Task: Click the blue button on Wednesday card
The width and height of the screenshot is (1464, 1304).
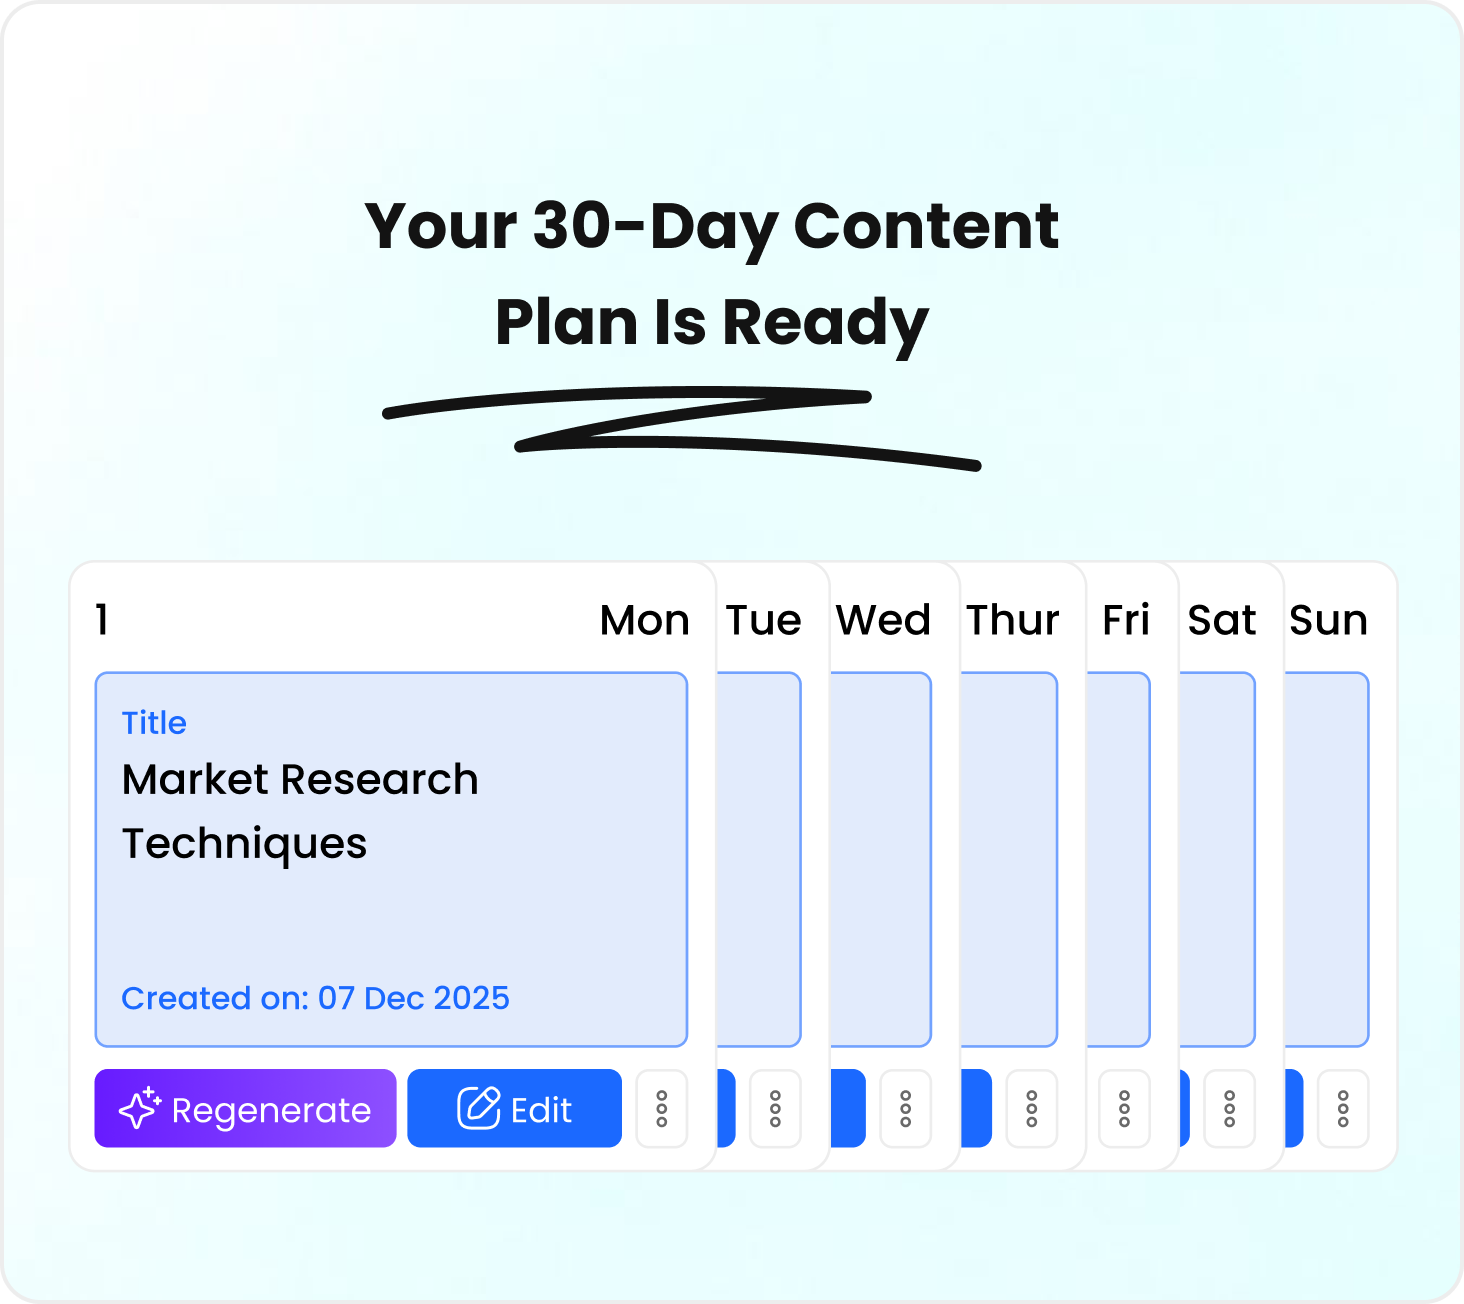Action: [x=848, y=1108]
